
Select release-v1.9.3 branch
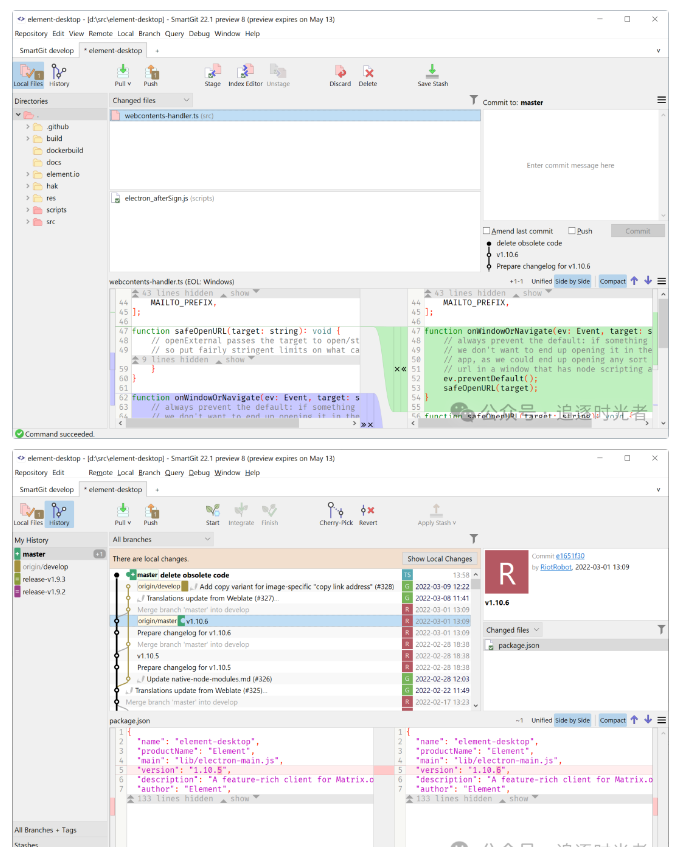tap(44, 579)
